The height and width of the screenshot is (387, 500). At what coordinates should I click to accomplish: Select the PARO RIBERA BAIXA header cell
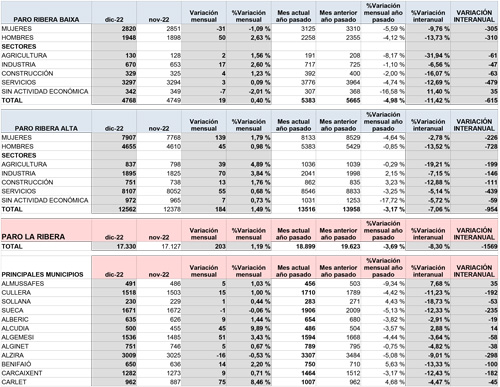coord(46,13)
